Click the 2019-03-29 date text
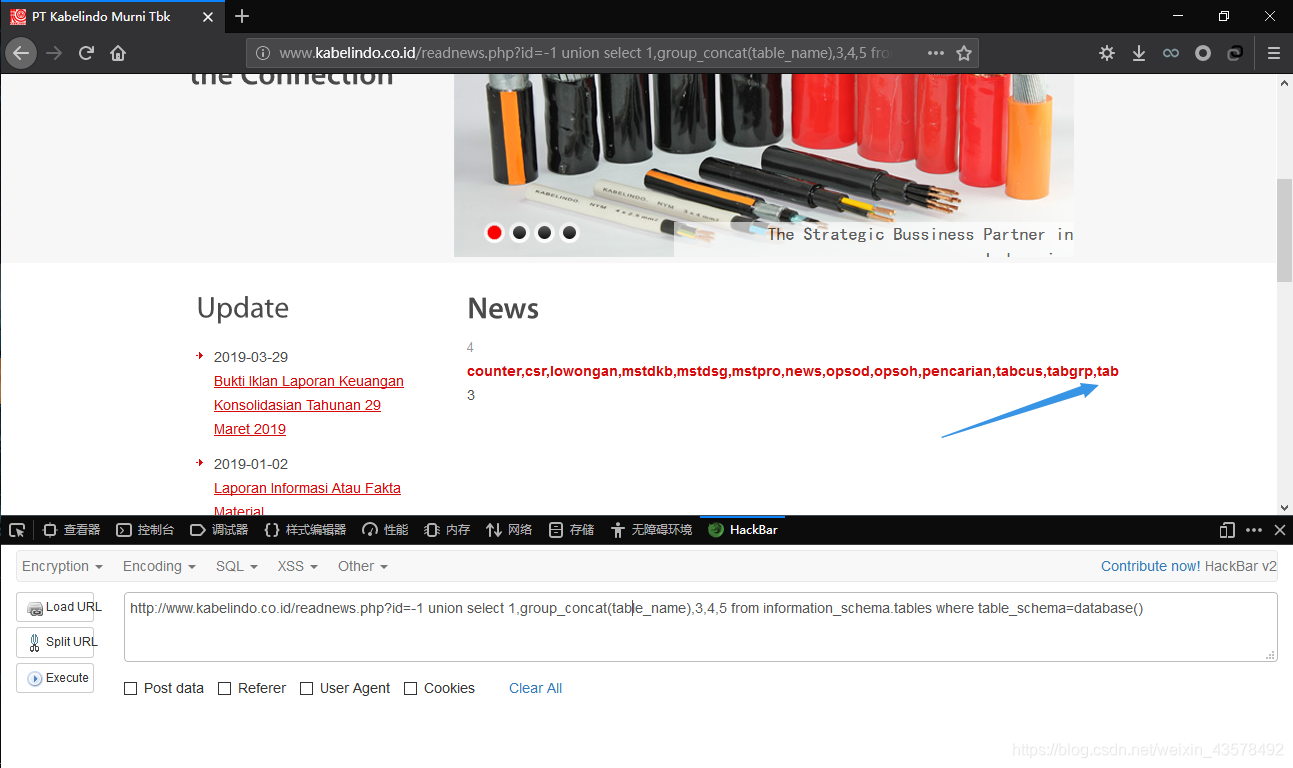Viewport: 1293px width, 768px height. tap(251, 357)
